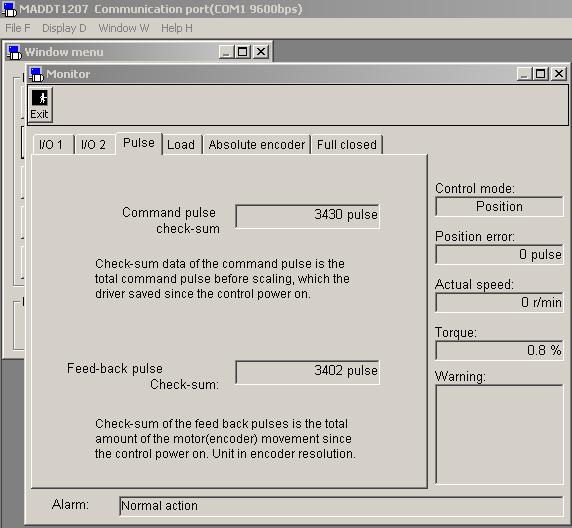Open the File menu
Image resolution: width=572 pixels, height=528 pixels.
tap(18, 28)
